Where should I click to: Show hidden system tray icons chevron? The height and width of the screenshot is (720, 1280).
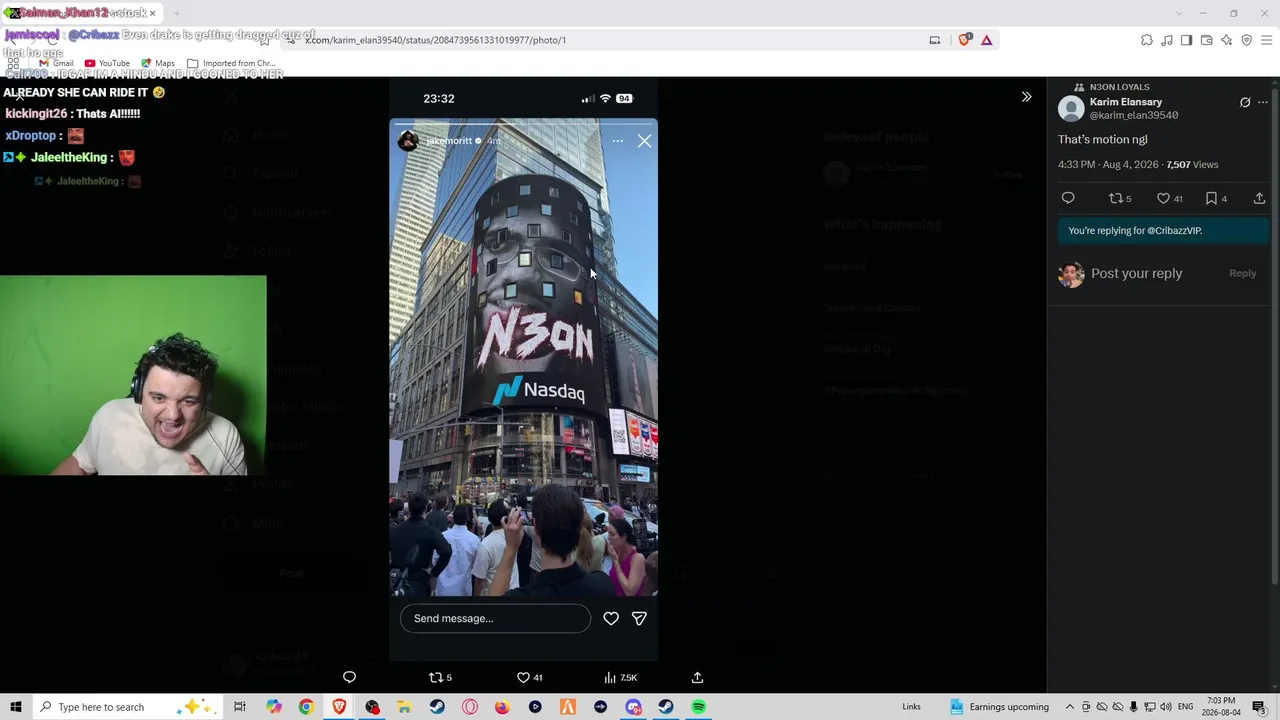click(1070, 707)
